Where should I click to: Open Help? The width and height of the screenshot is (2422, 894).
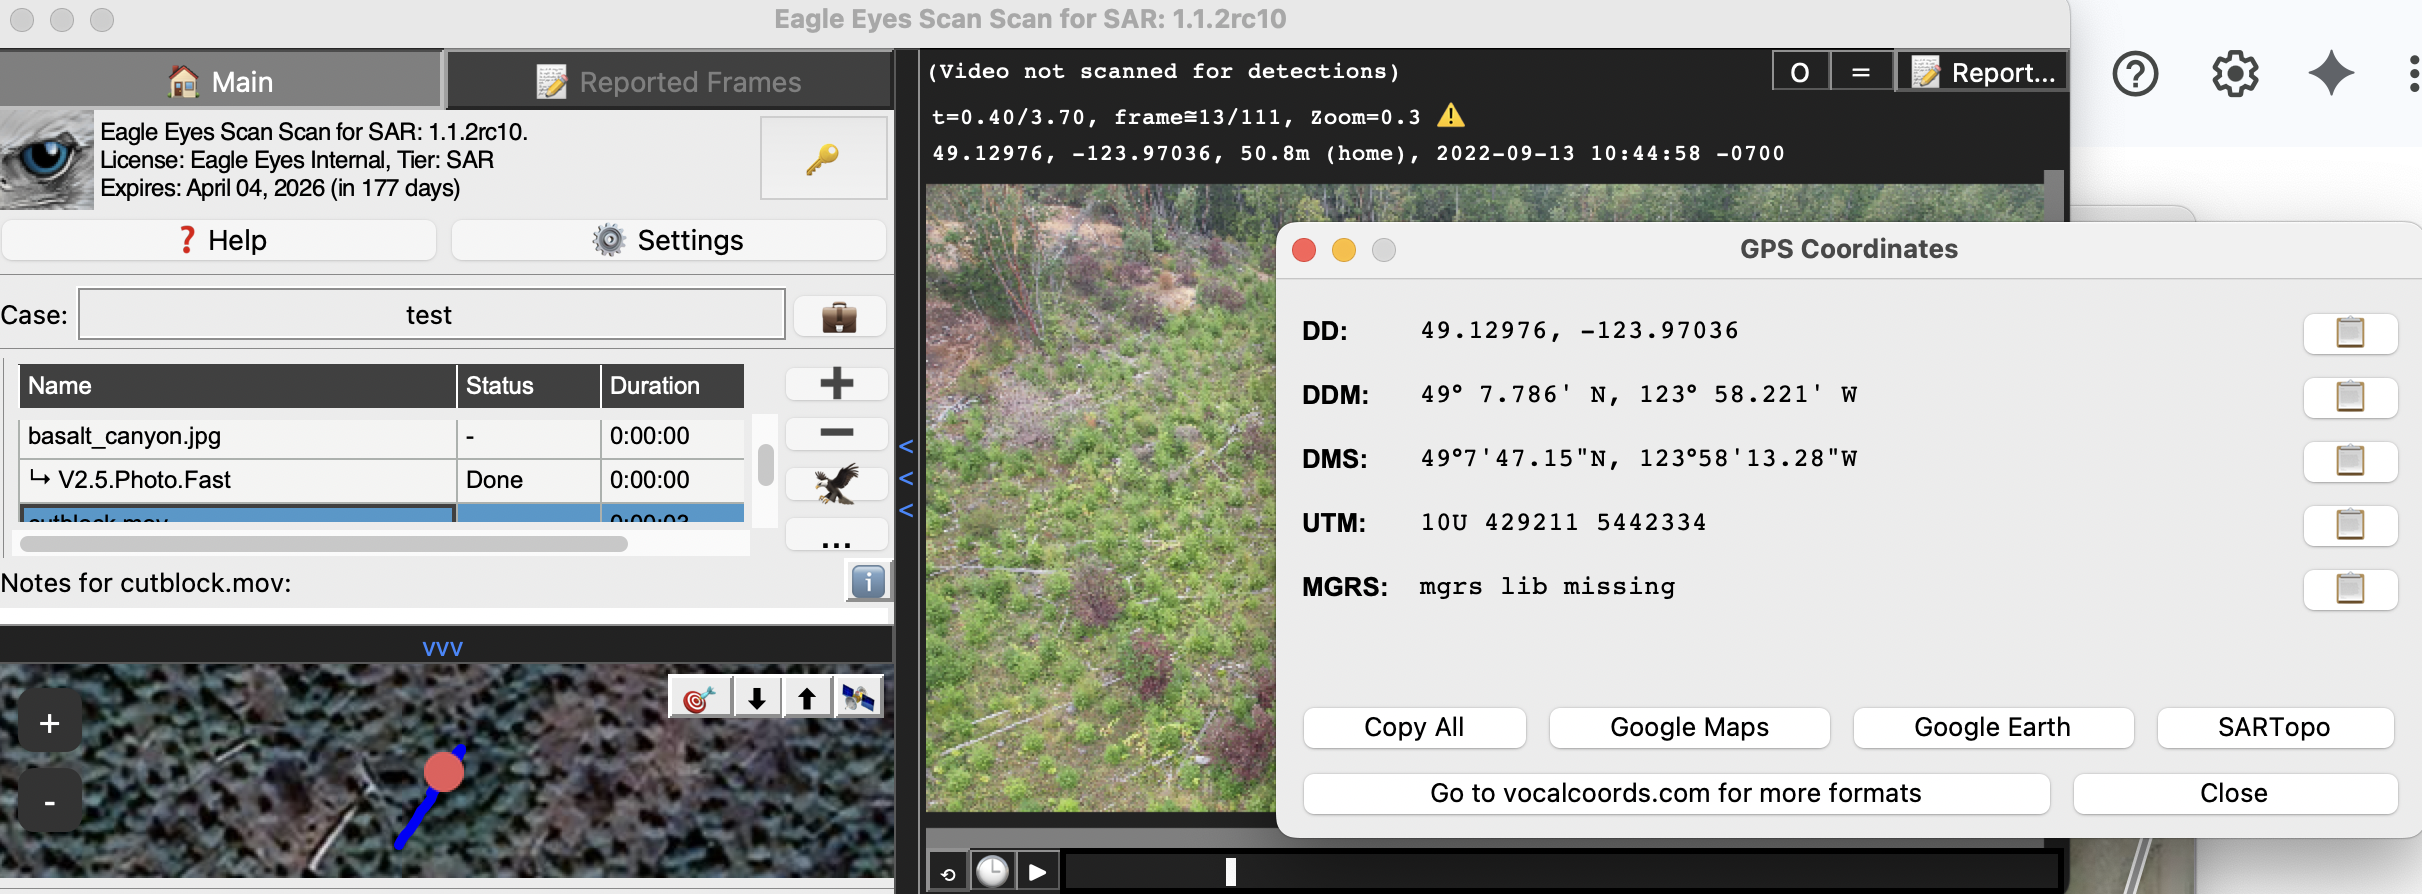click(219, 240)
